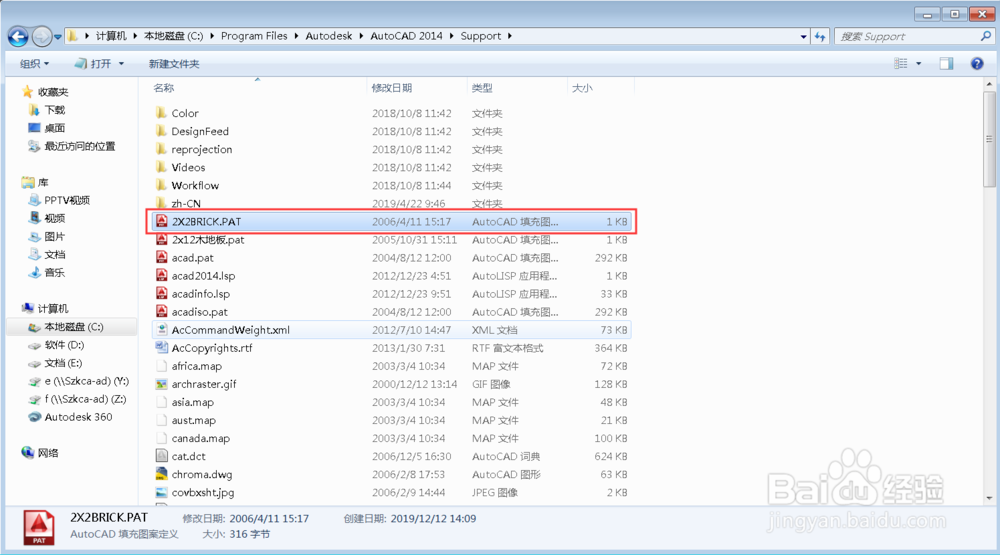
Task: Toggle the preview pane icon
Action: click(x=946, y=63)
